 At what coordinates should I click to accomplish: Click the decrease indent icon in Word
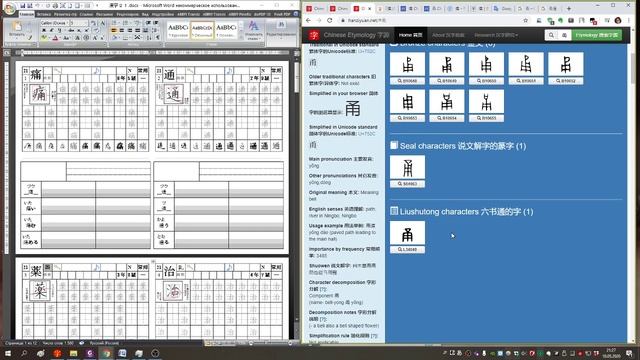pyautogui.click(x=148, y=23)
